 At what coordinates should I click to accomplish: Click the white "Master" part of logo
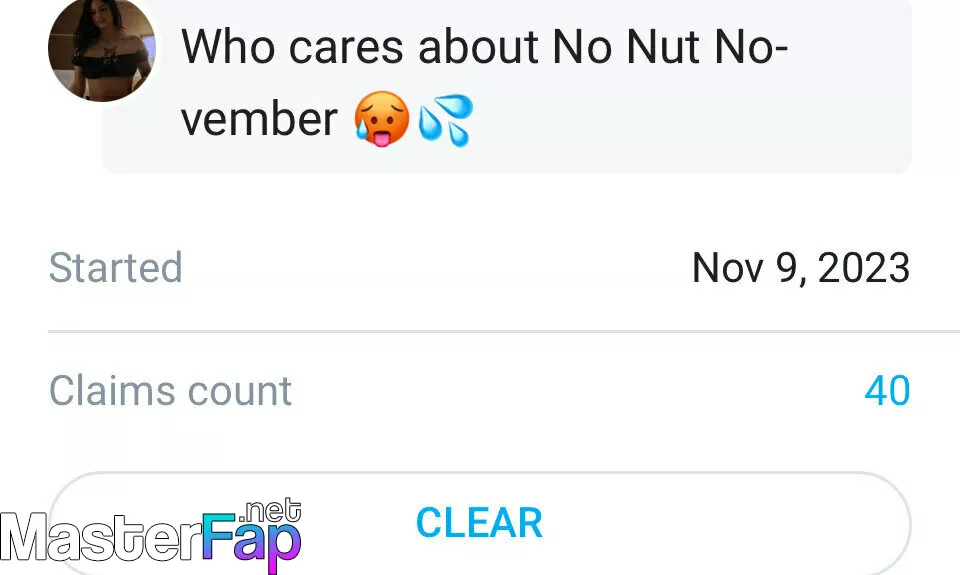101,537
